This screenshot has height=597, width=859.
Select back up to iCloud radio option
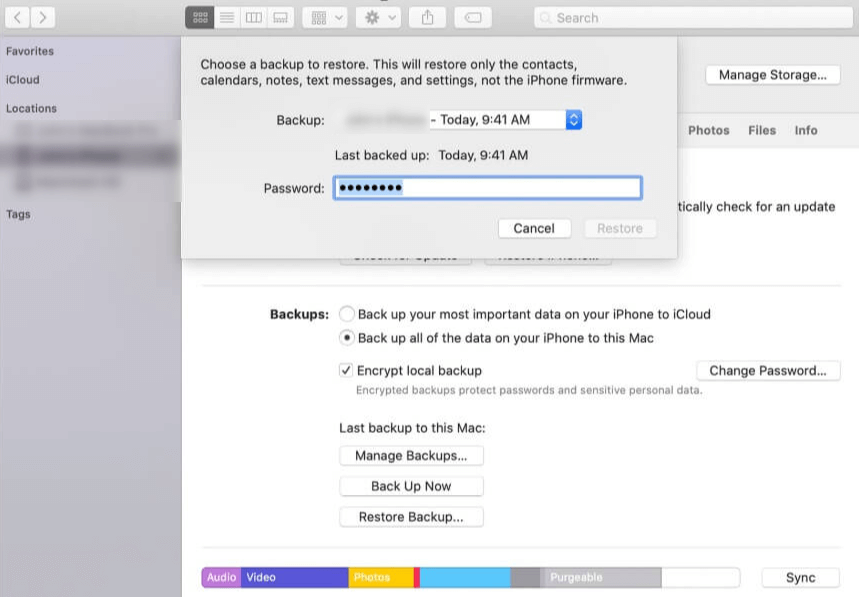pos(347,314)
